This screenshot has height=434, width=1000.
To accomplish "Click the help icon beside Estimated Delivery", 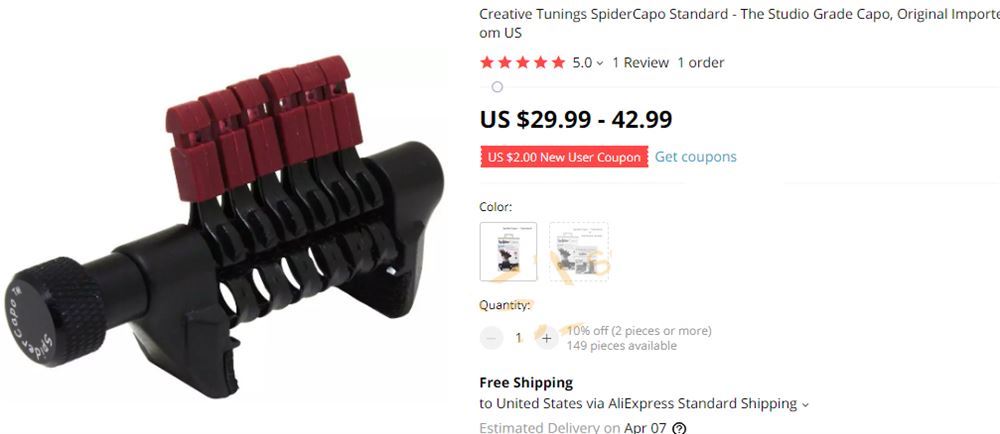I will (679, 428).
